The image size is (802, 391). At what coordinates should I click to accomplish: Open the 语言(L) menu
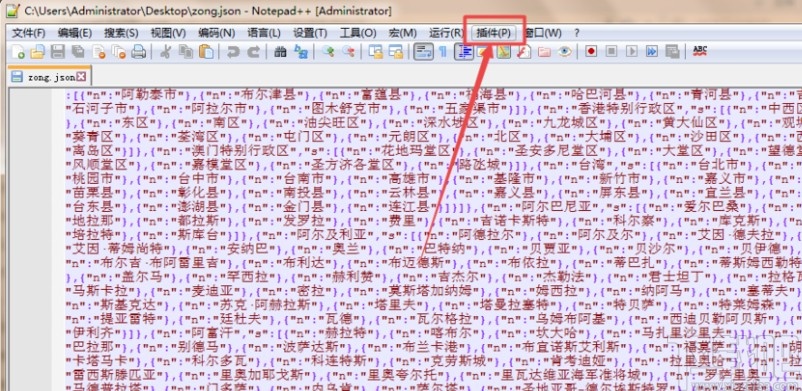264,33
